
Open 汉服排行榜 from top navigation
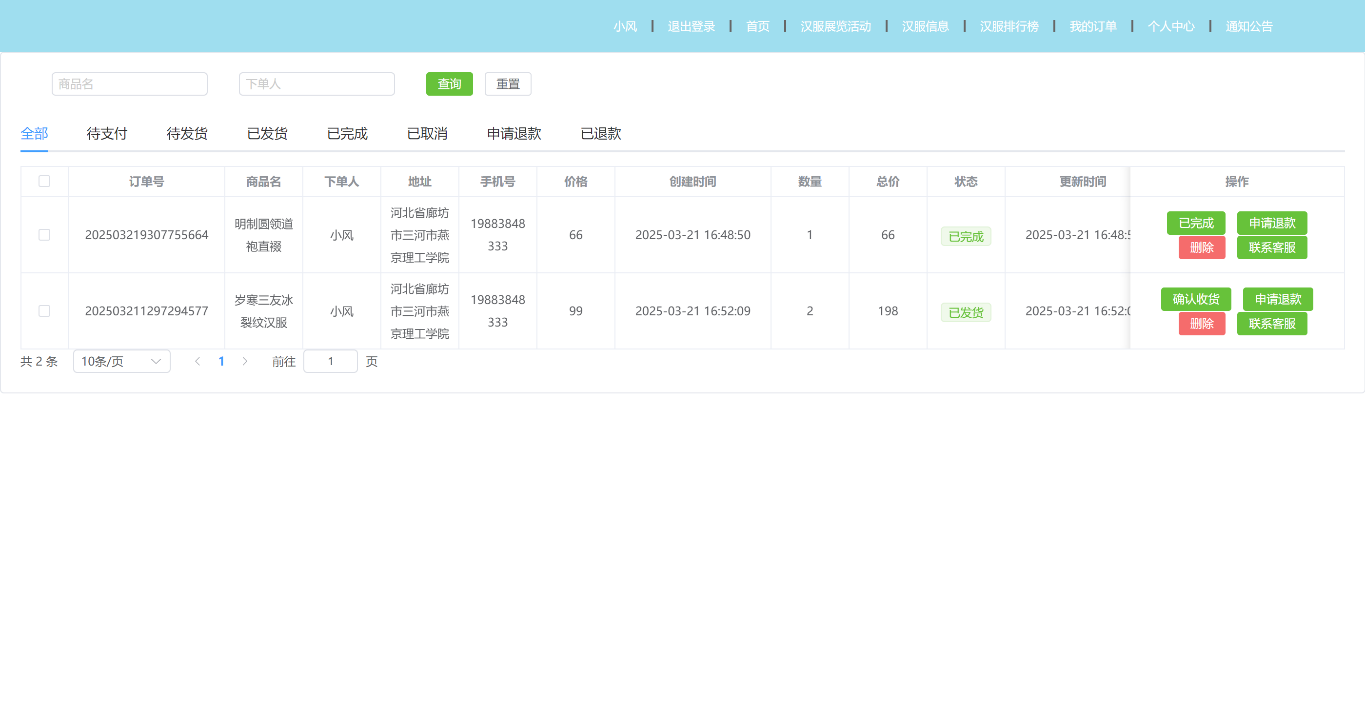coord(1010,26)
